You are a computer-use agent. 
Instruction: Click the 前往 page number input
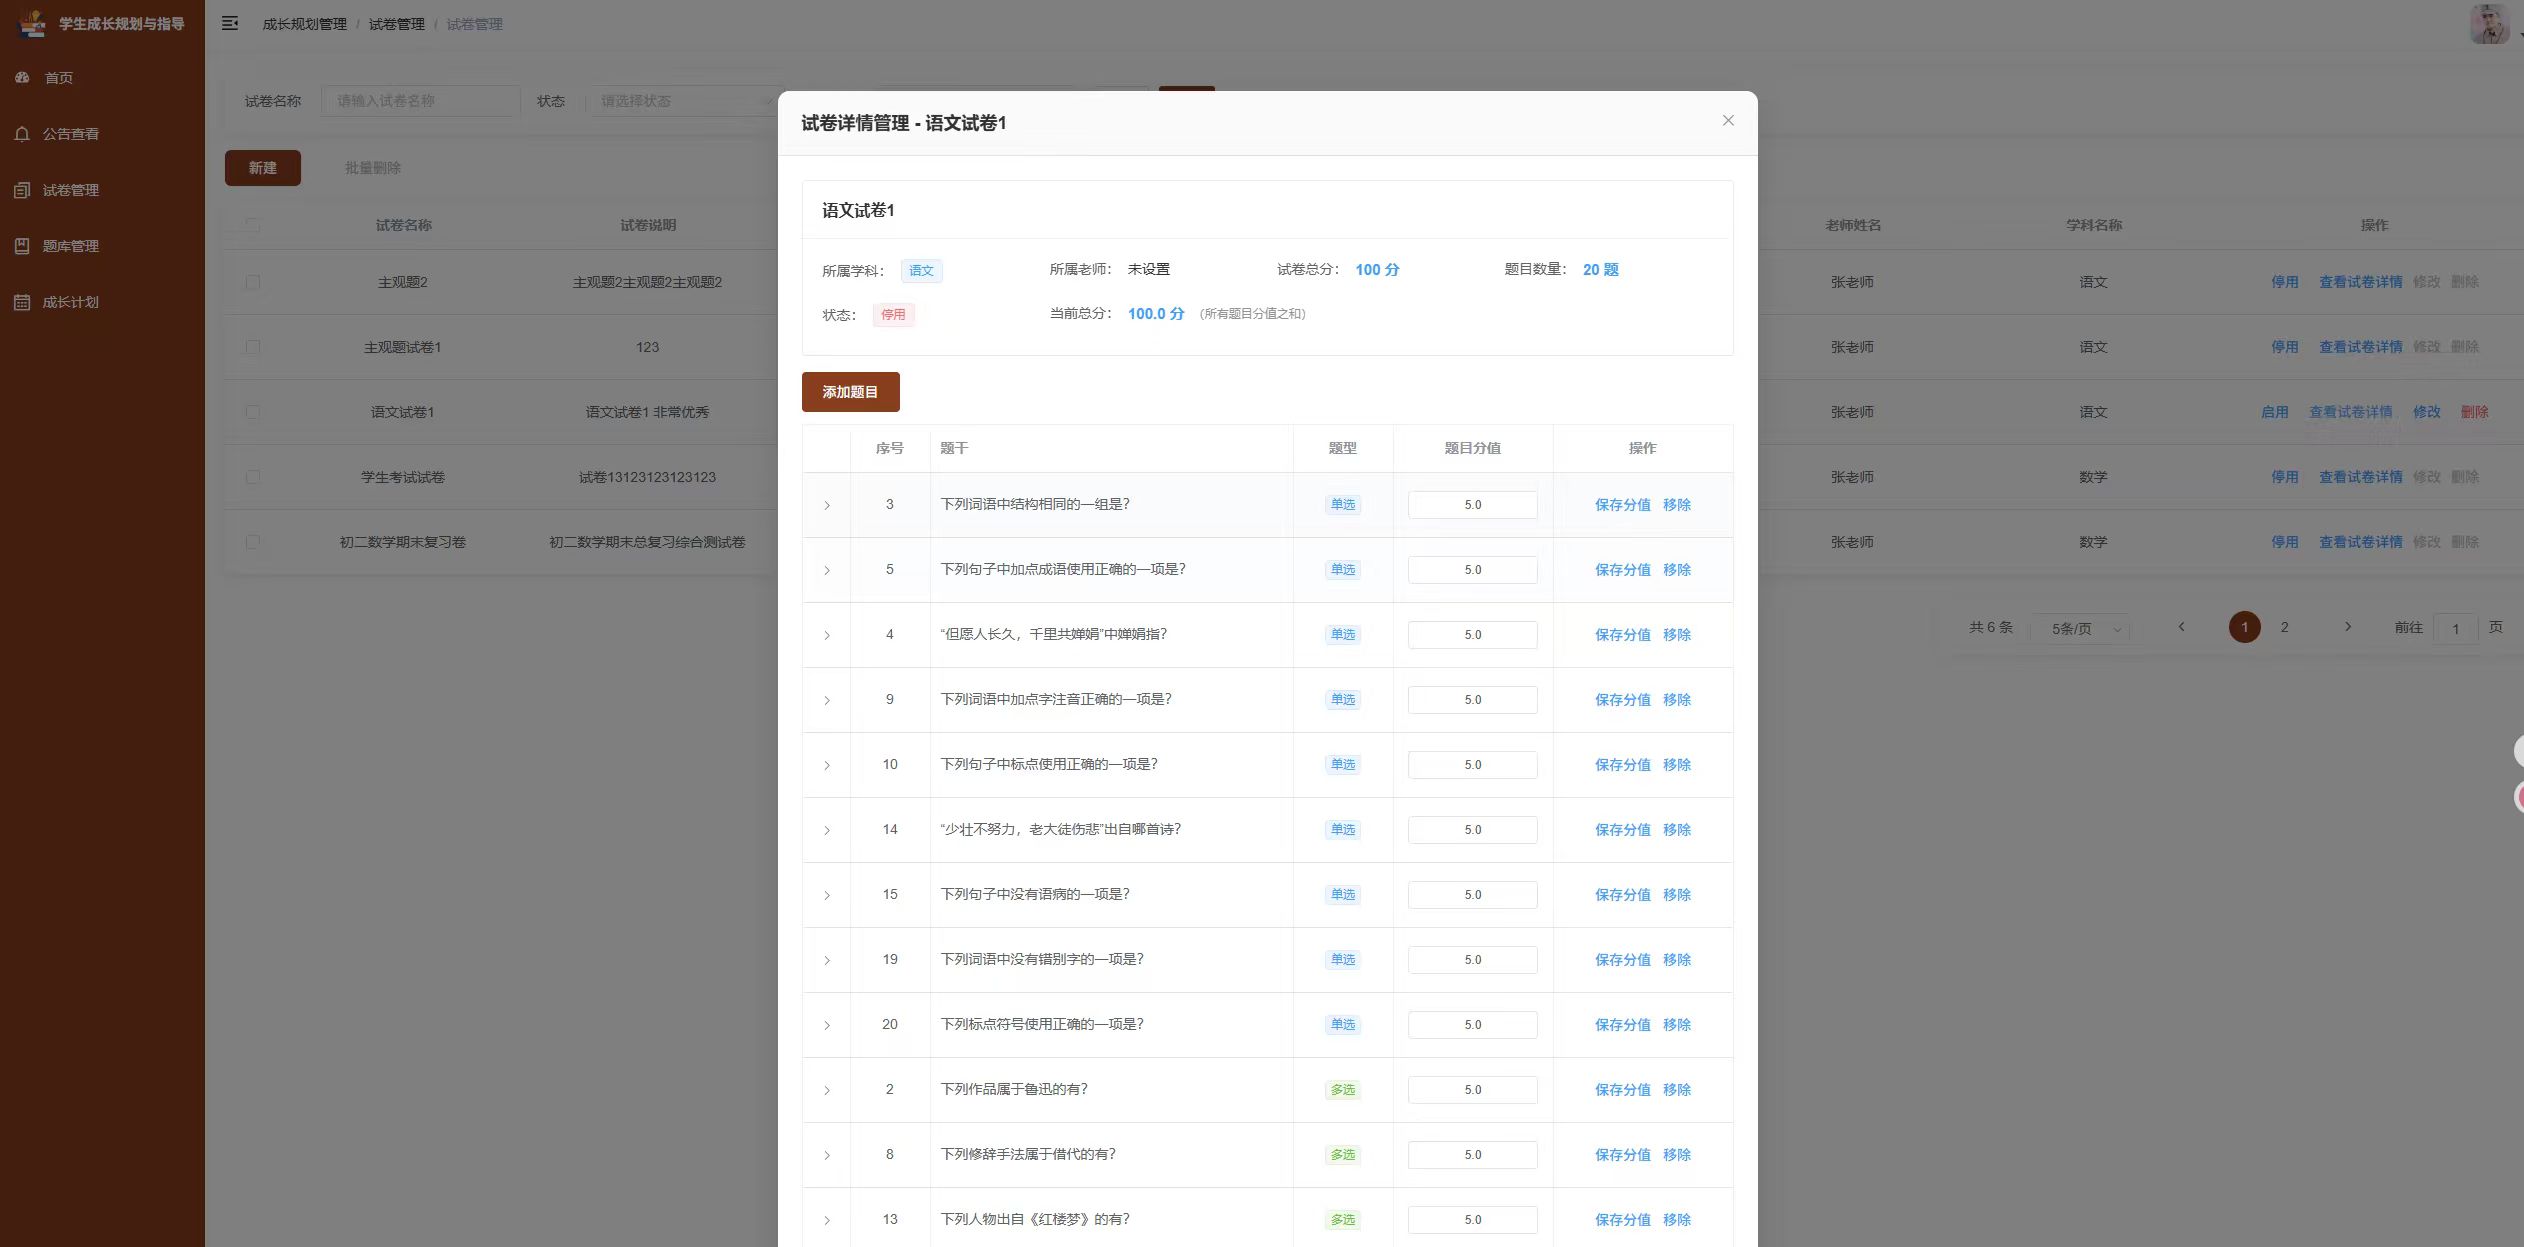pos(2455,629)
